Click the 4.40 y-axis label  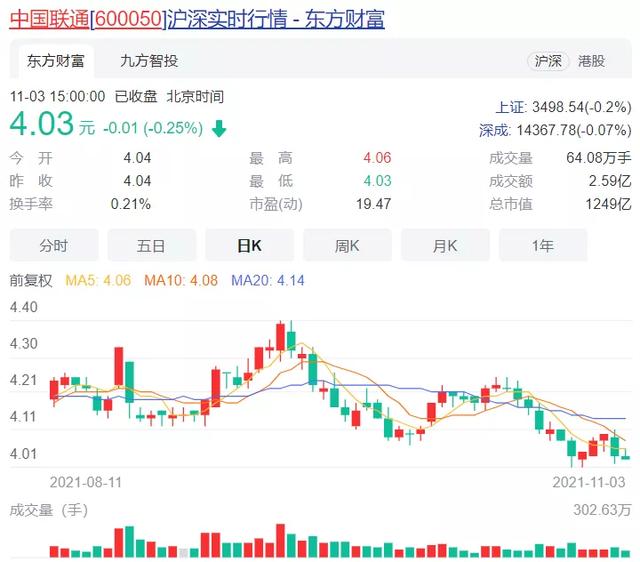[24, 307]
